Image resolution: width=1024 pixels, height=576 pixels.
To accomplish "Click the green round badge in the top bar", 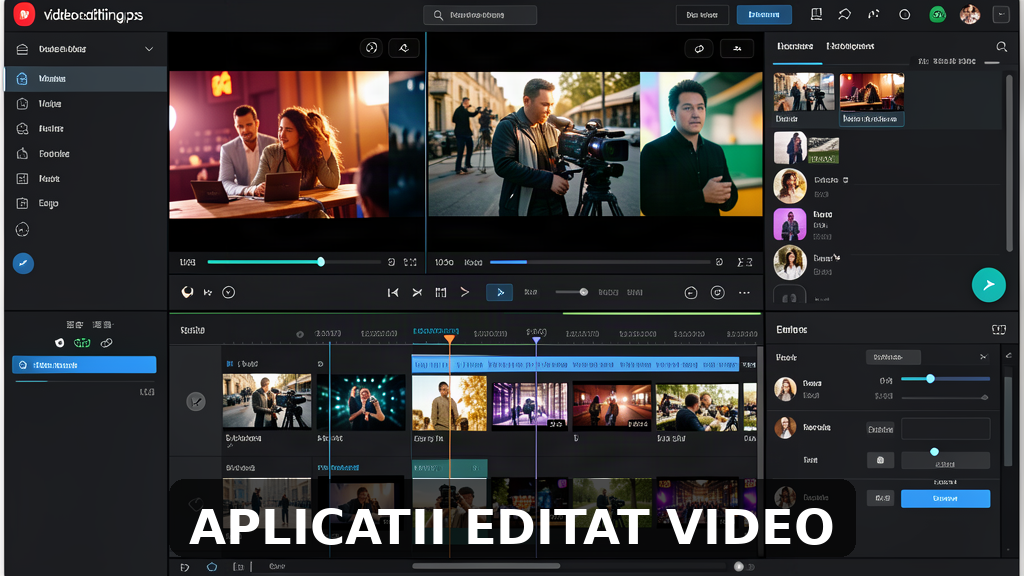I will click(937, 14).
